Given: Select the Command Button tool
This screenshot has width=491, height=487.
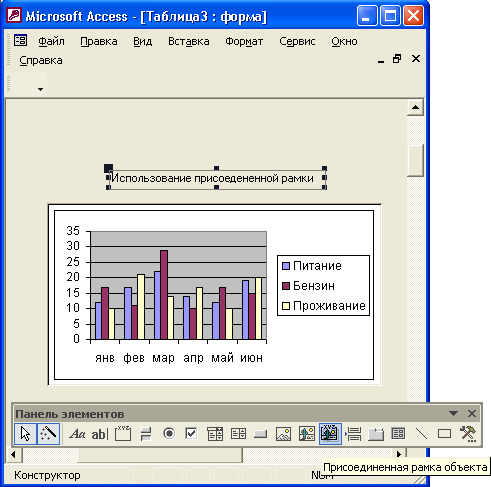Looking at the screenshot, I should (260, 434).
